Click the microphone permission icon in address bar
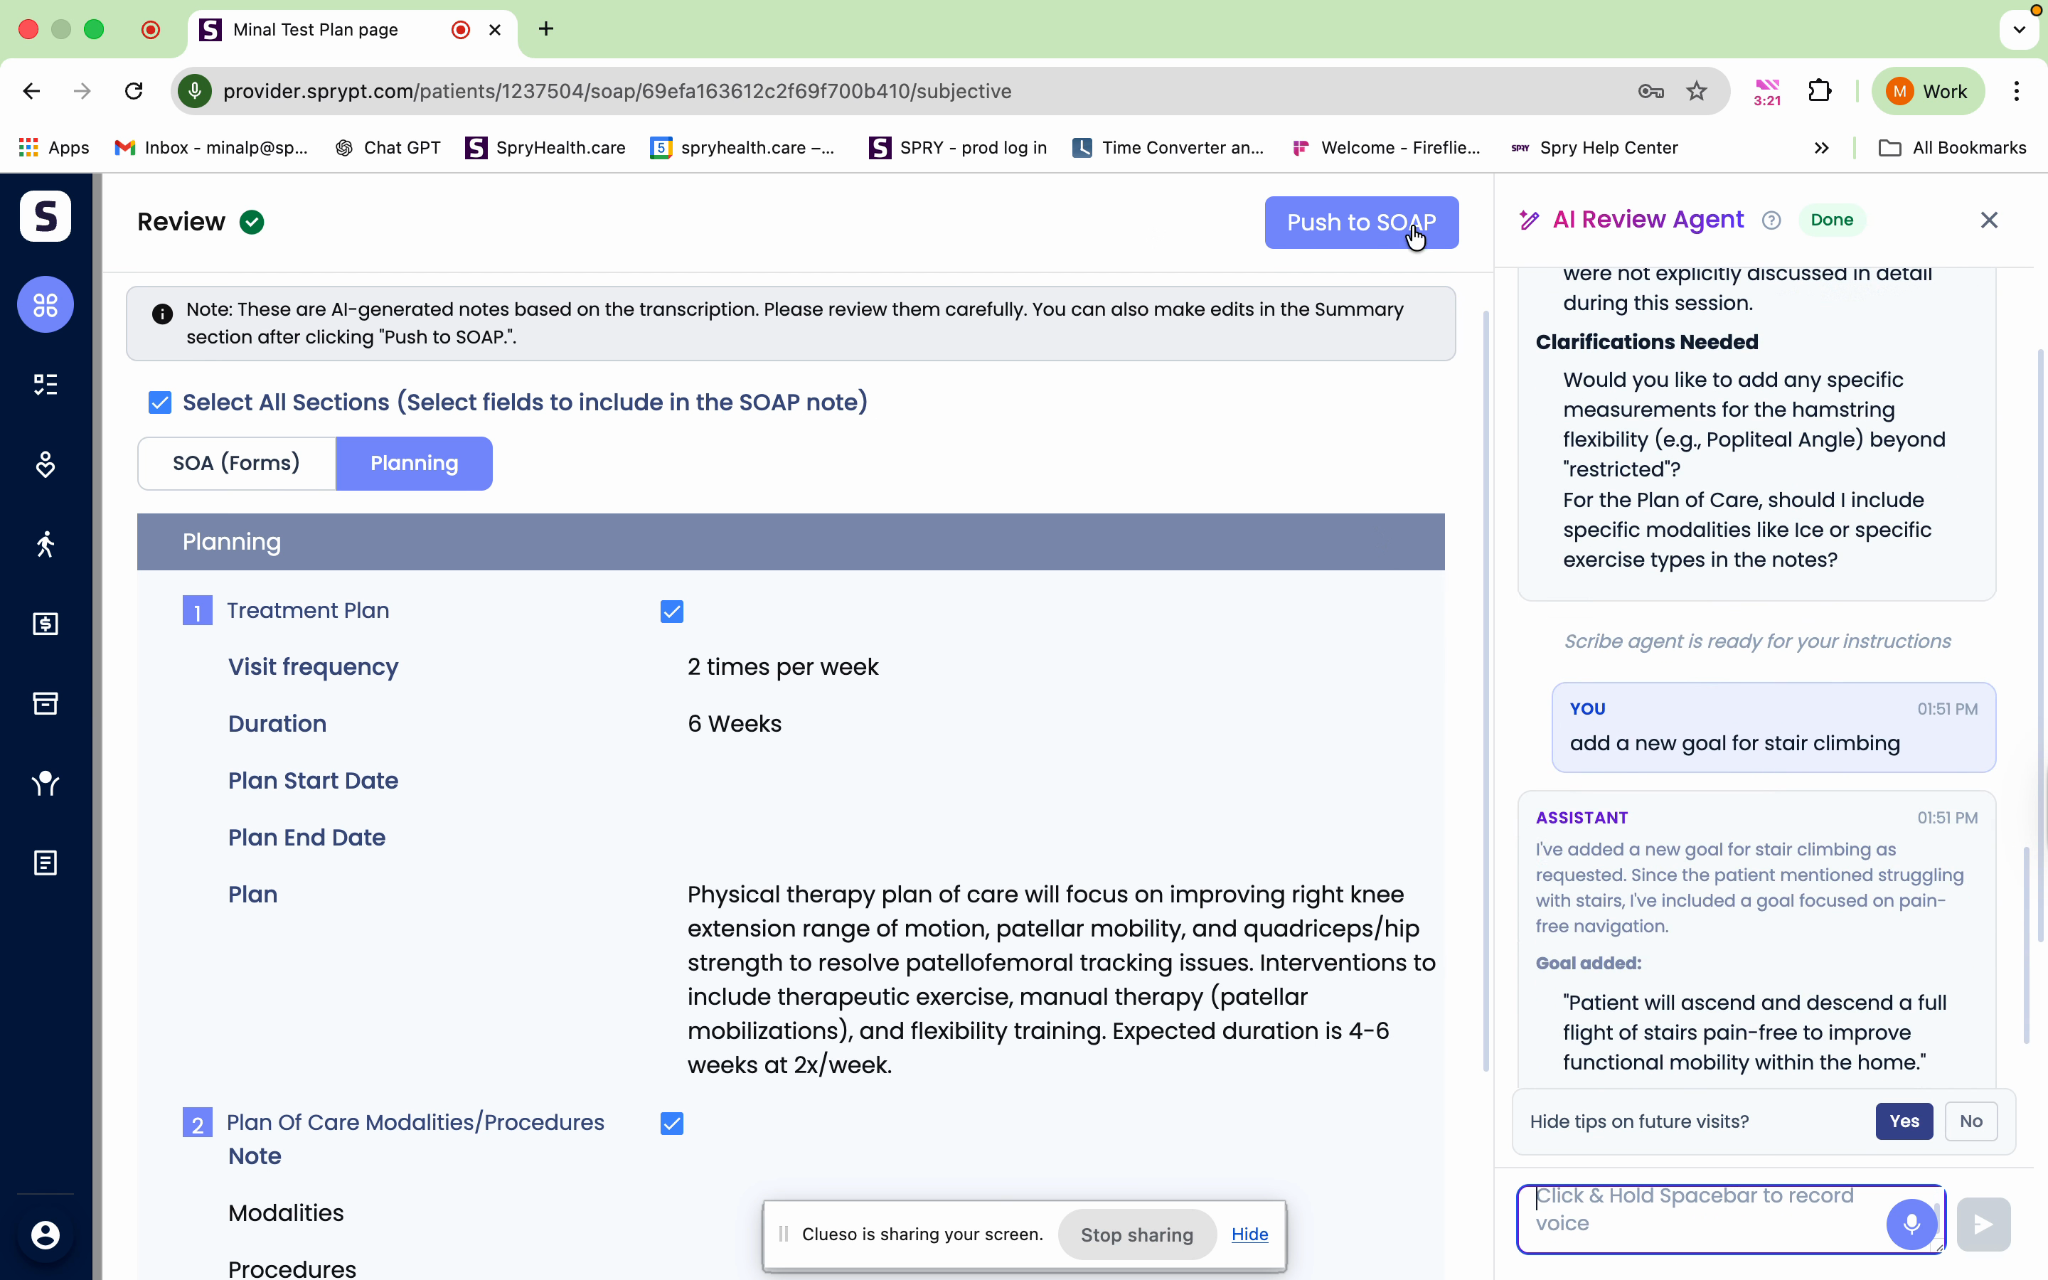Viewport: 2048px width, 1280px height. coord(195,91)
